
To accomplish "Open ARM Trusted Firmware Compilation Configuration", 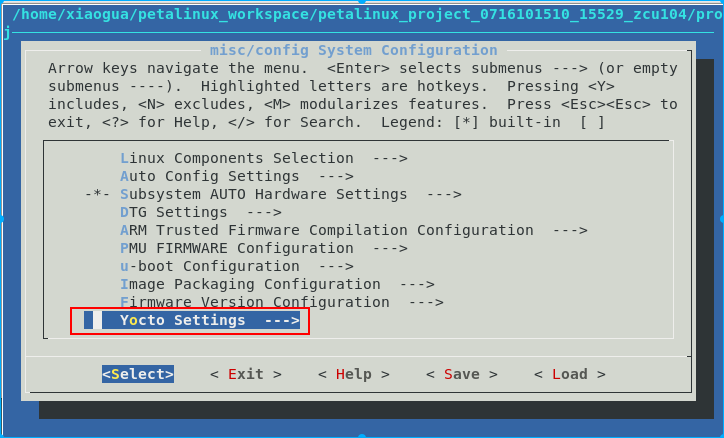I will (354, 230).
